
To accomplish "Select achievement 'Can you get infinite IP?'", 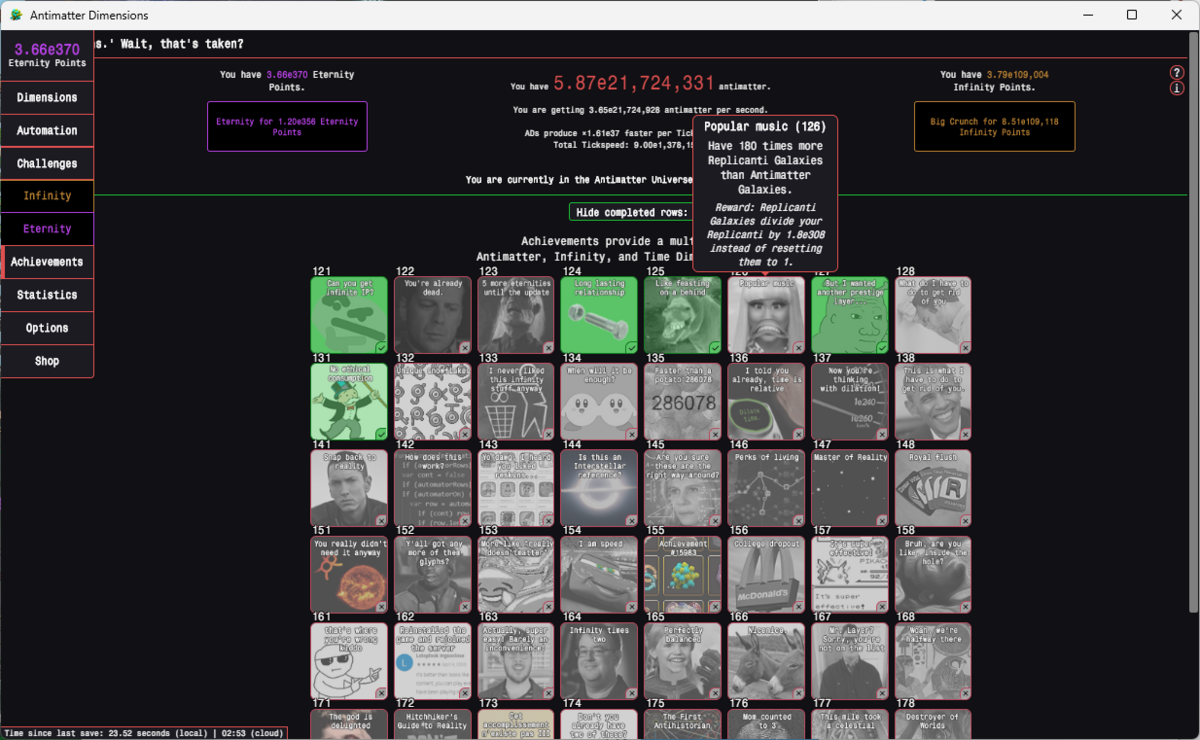I will [x=349, y=315].
